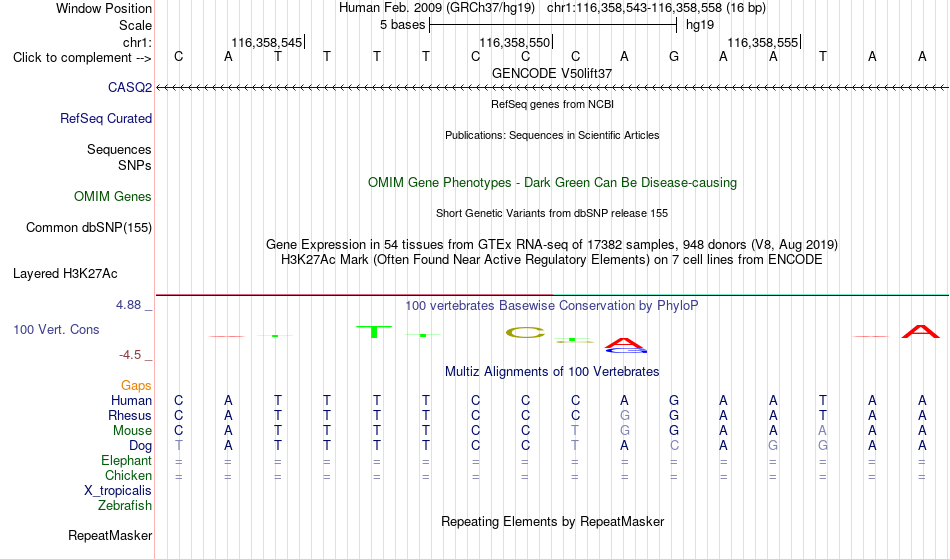Click the Layered H3K27Ac track label
950x559 pixels.
click(x=65, y=274)
